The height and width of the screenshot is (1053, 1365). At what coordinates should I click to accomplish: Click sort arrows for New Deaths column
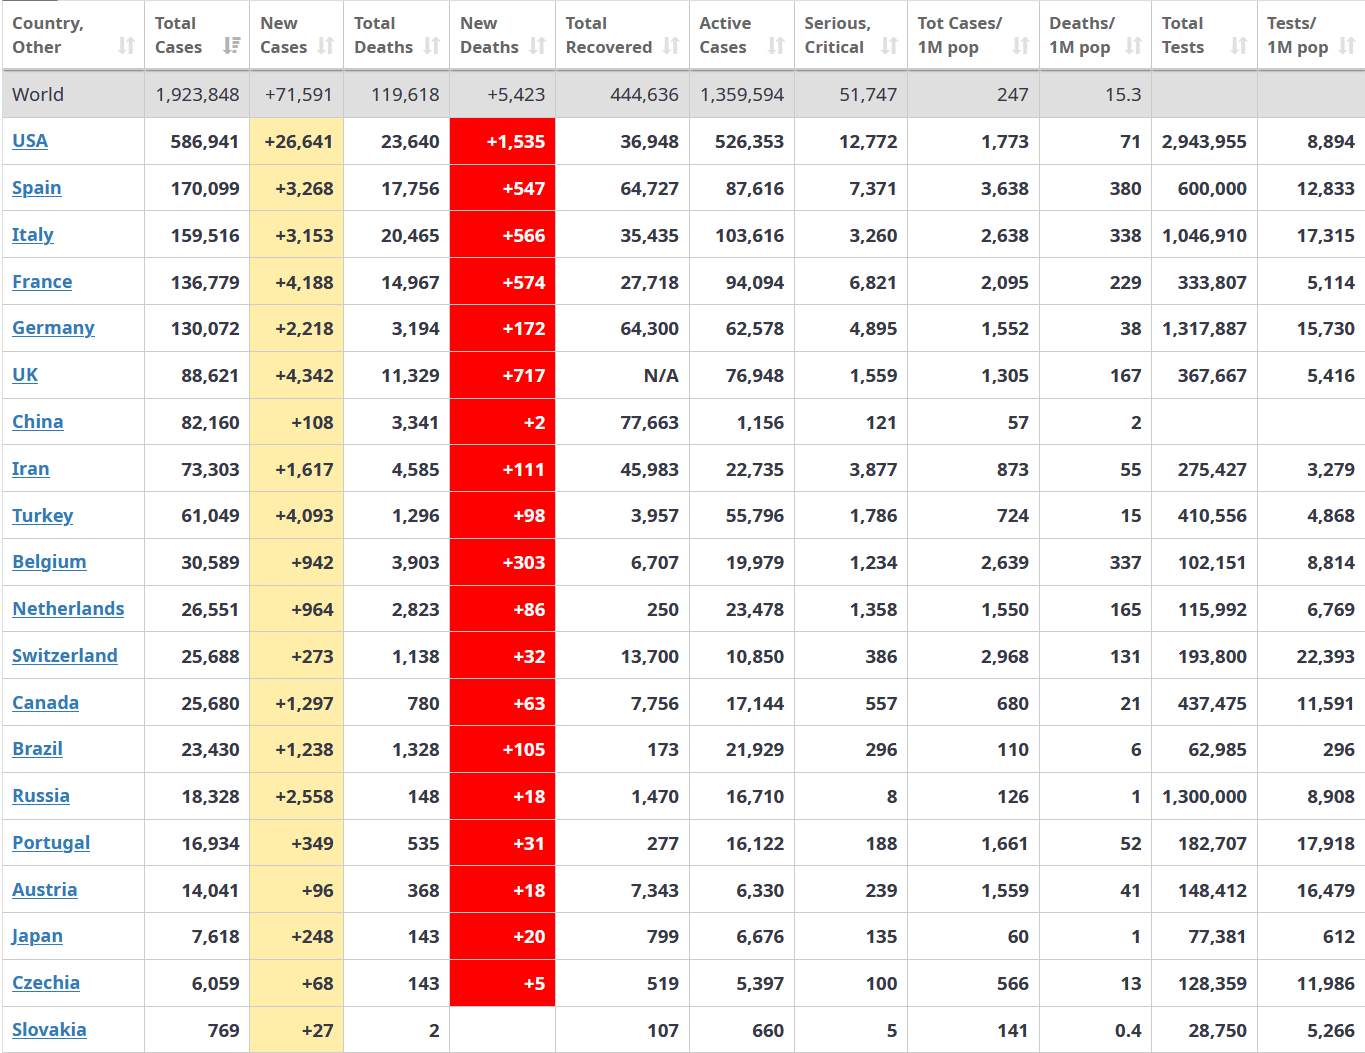537,46
